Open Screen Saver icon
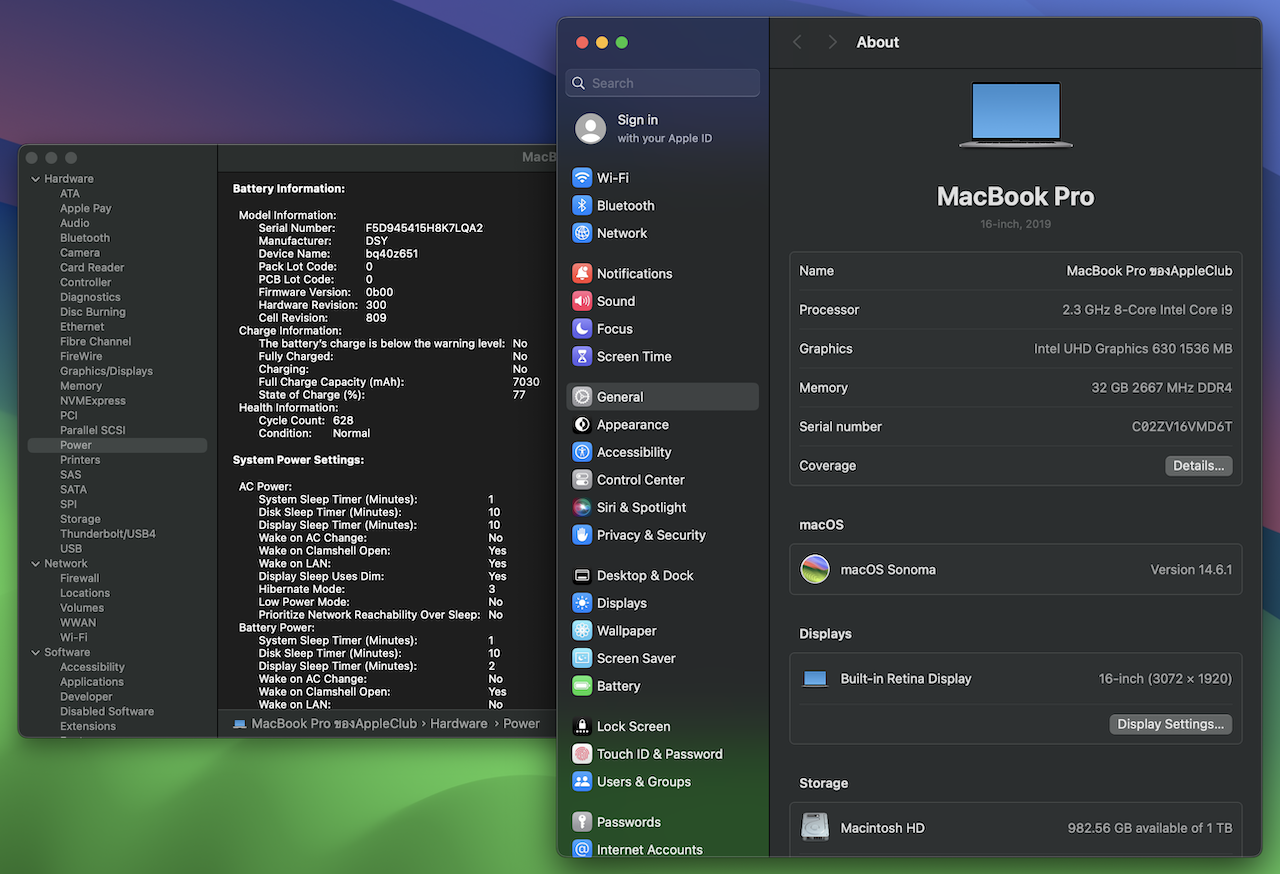 tap(582, 658)
